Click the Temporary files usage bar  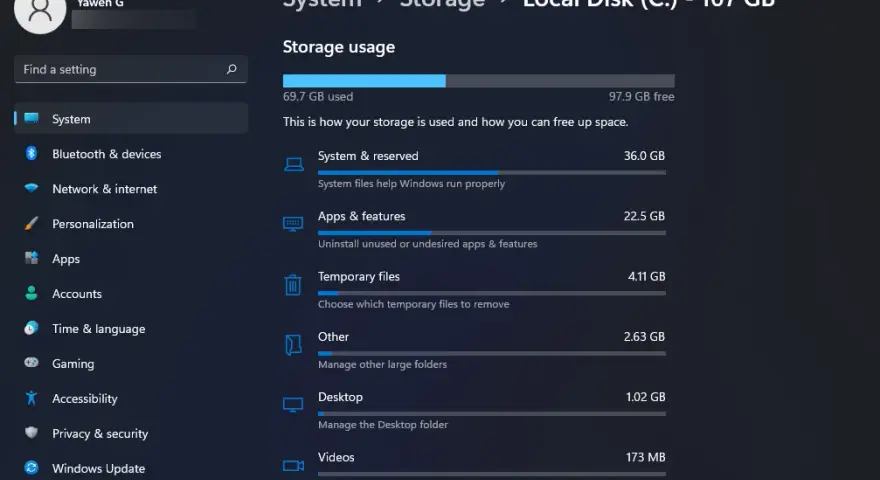pyautogui.click(x=492, y=293)
